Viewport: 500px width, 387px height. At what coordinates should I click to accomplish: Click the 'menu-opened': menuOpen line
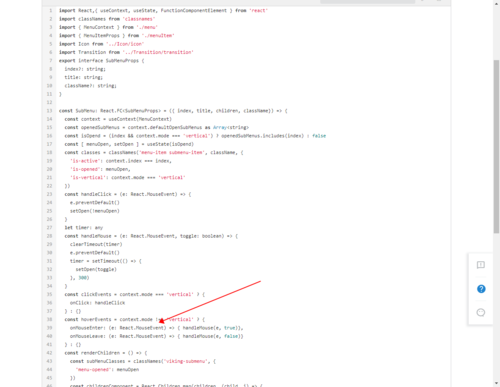click(x=107, y=369)
